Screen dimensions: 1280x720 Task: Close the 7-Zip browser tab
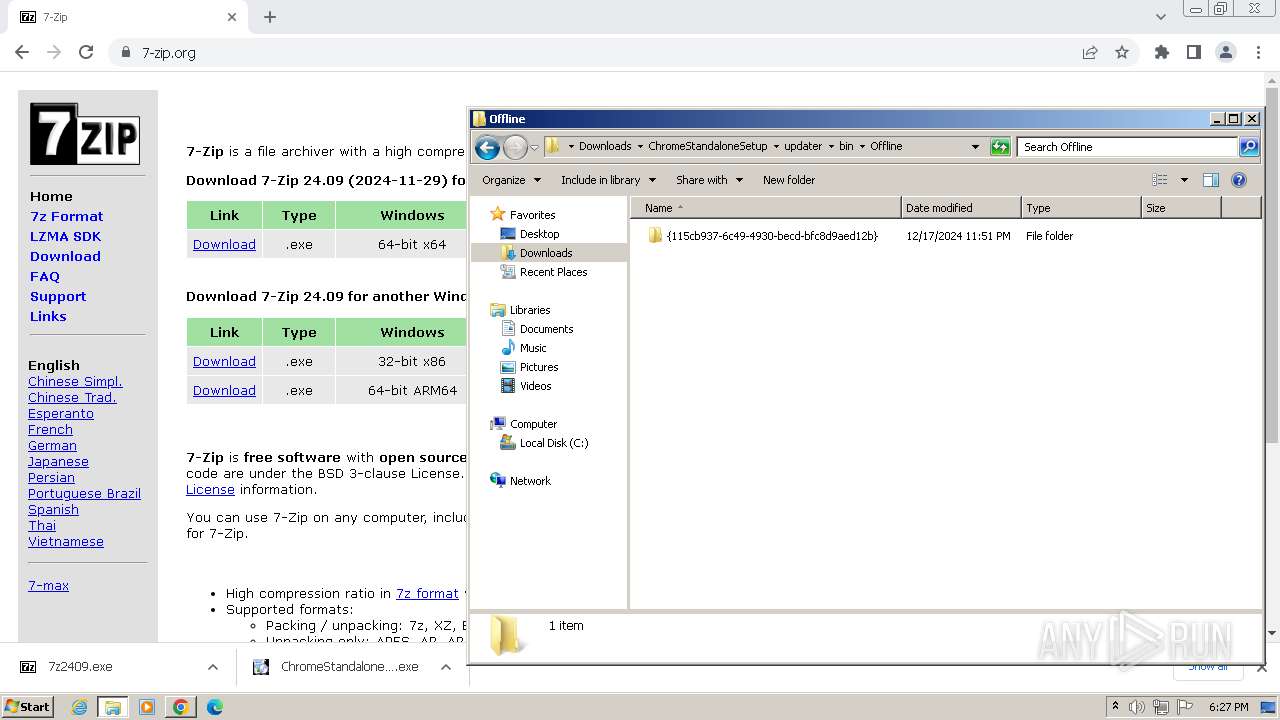point(232,17)
